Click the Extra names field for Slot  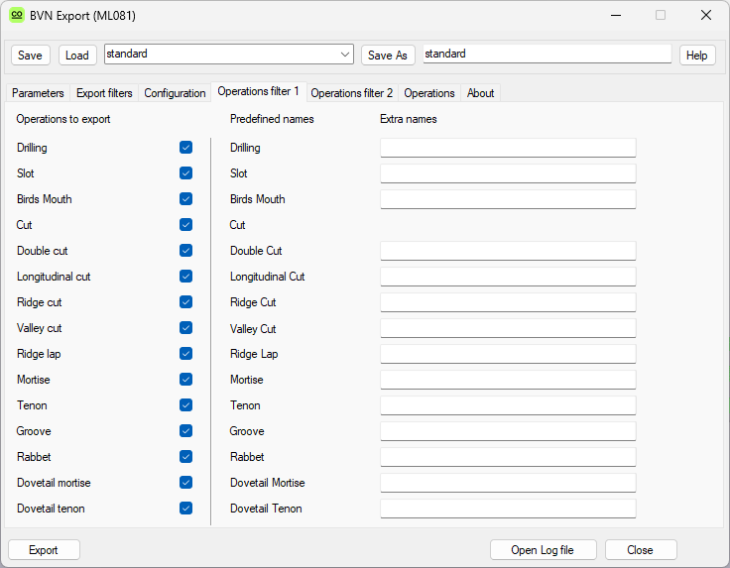[507, 174]
